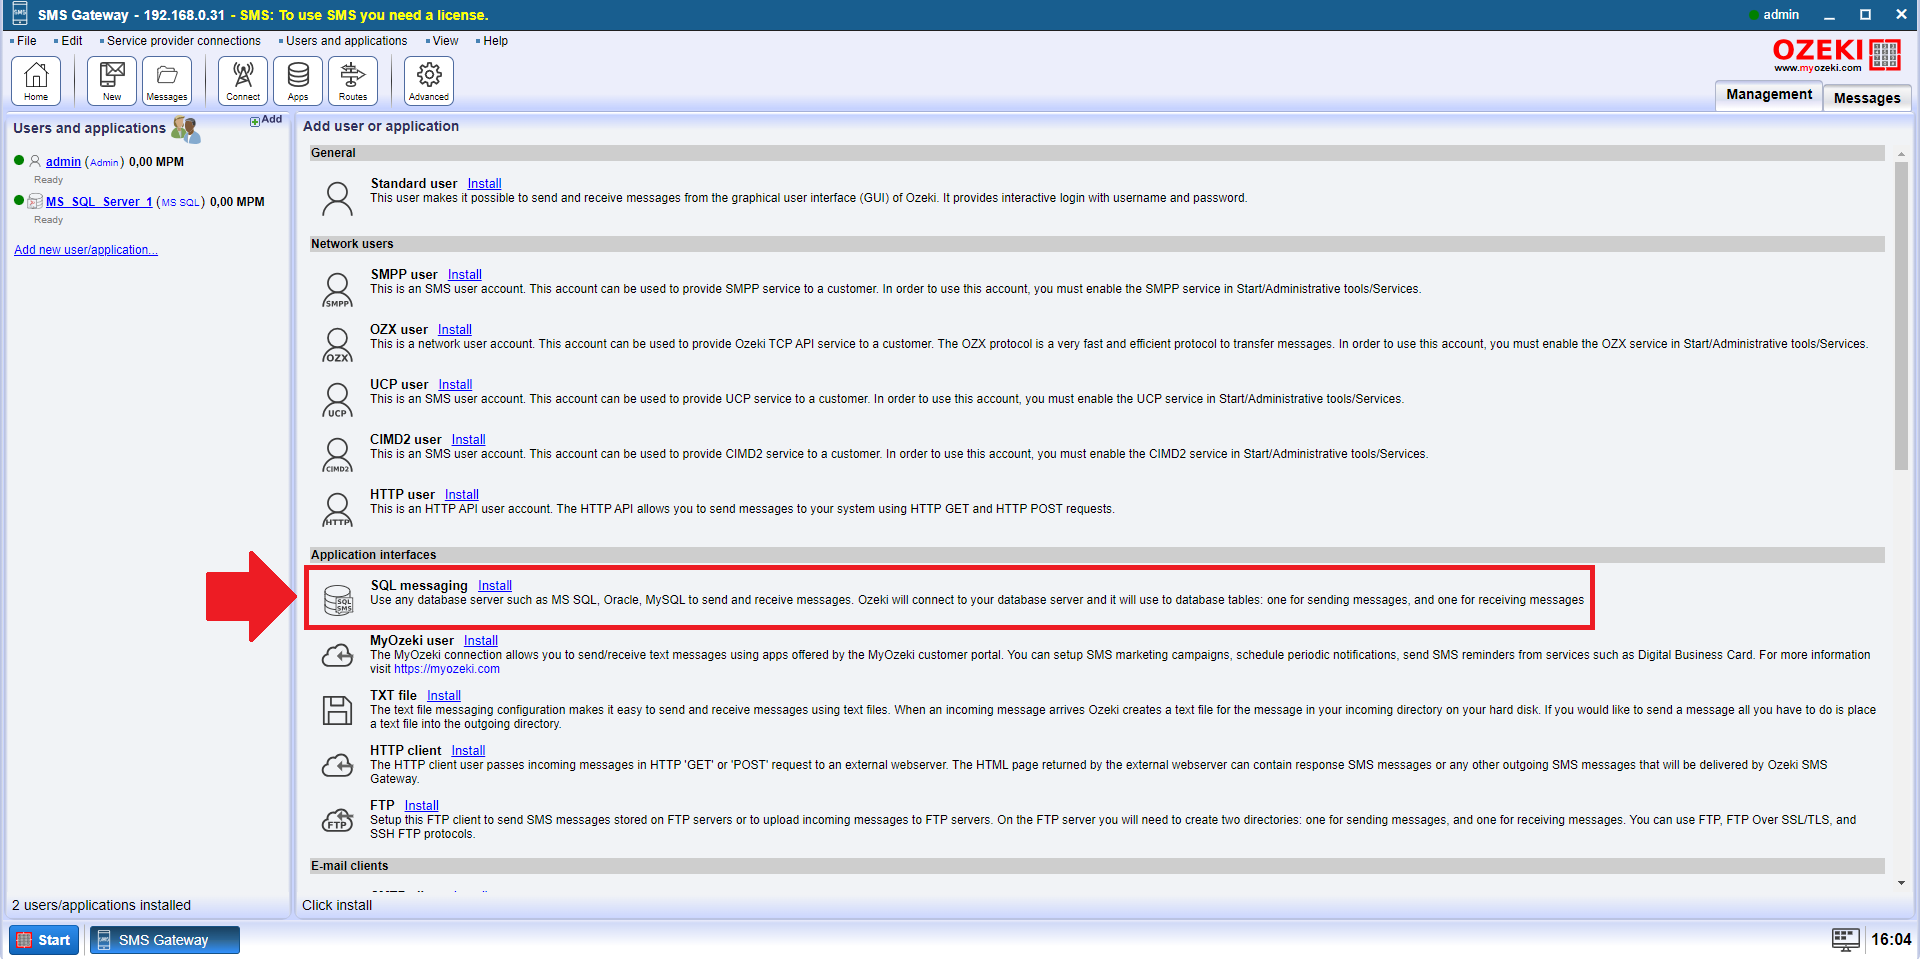This screenshot has width=1920, height=959.
Task: Open the Users and applications menu
Action: click(x=346, y=41)
